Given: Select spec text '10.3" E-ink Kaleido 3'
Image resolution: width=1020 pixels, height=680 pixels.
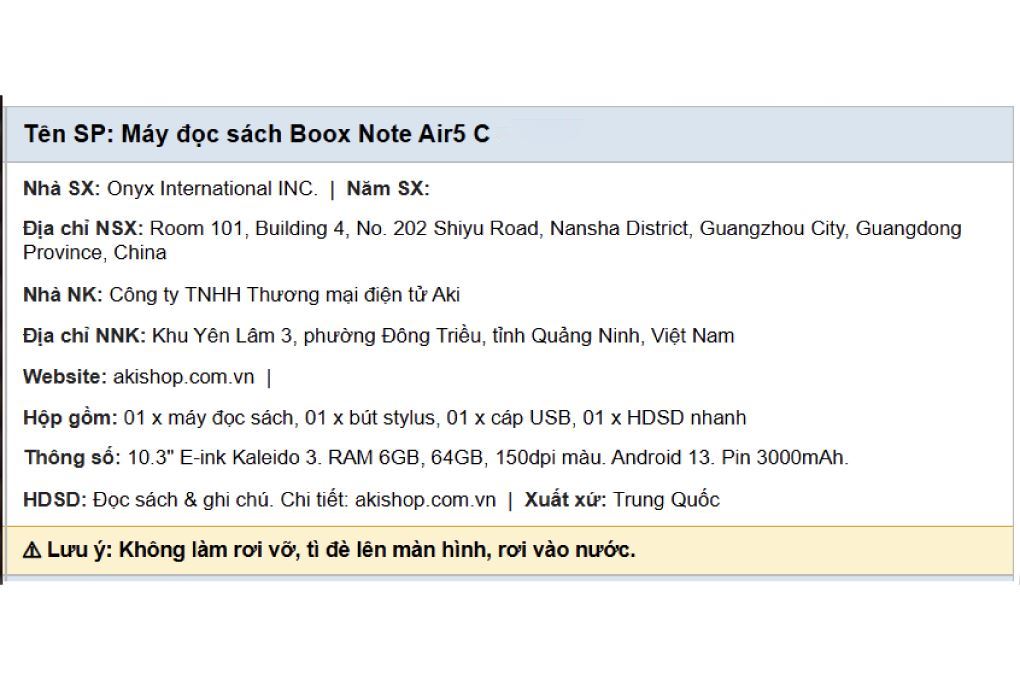Looking at the screenshot, I should point(224,458).
